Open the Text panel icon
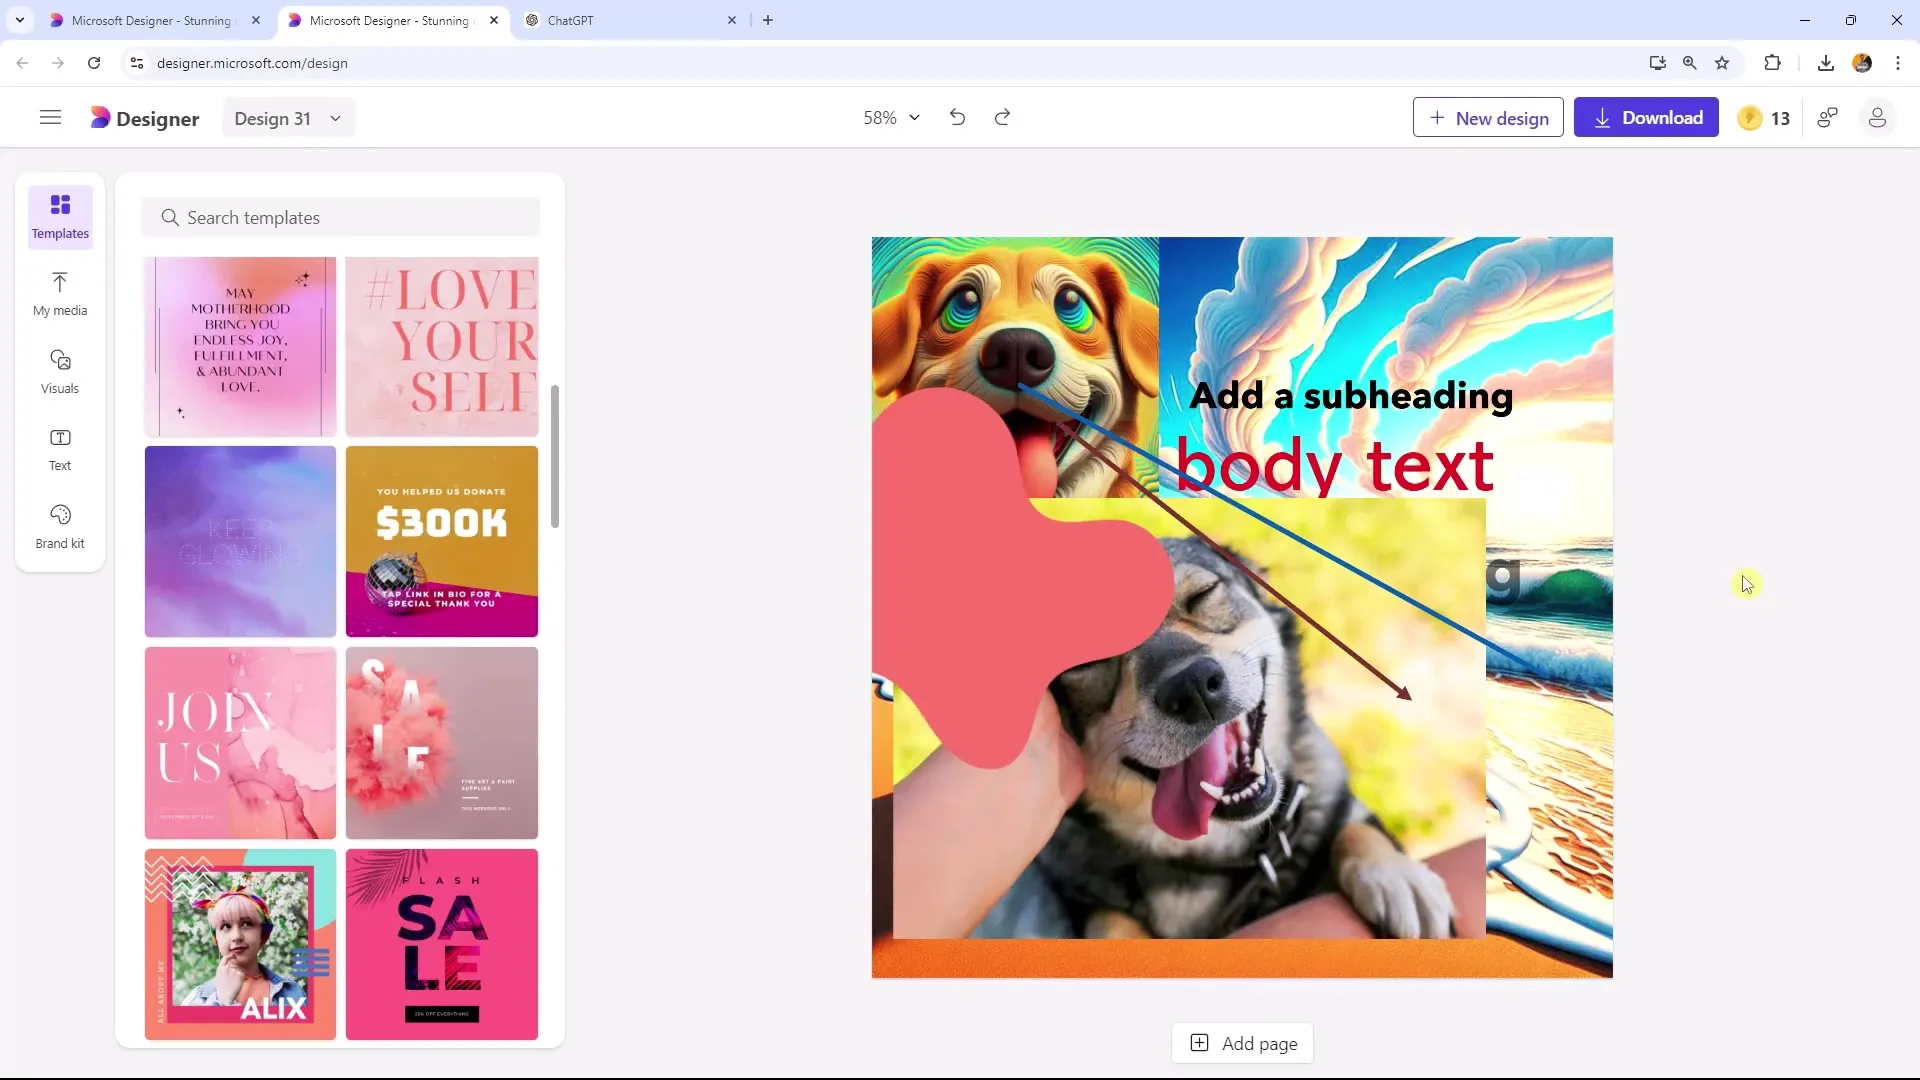The width and height of the screenshot is (1920, 1080). pyautogui.click(x=61, y=448)
